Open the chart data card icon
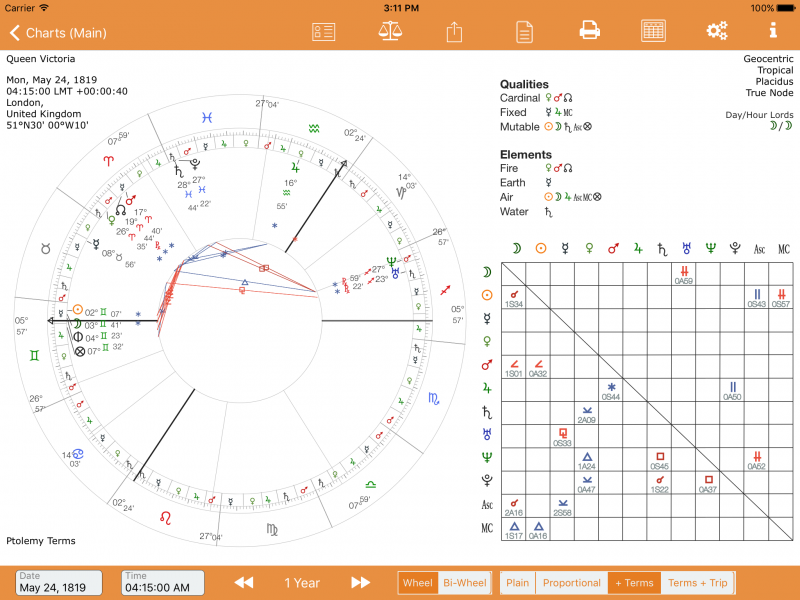Viewport: 800px width, 600px height. coord(323,31)
